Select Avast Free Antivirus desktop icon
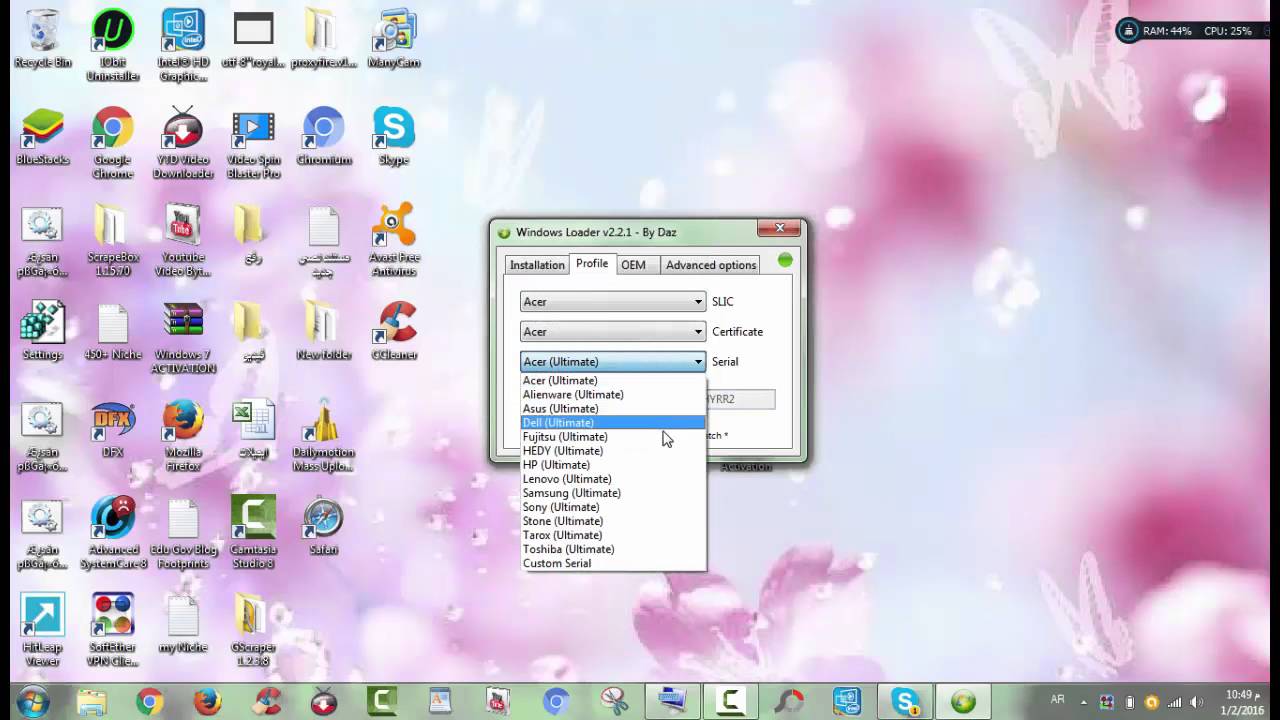Screen dimensions: 1280x720 pyautogui.click(x=393, y=240)
